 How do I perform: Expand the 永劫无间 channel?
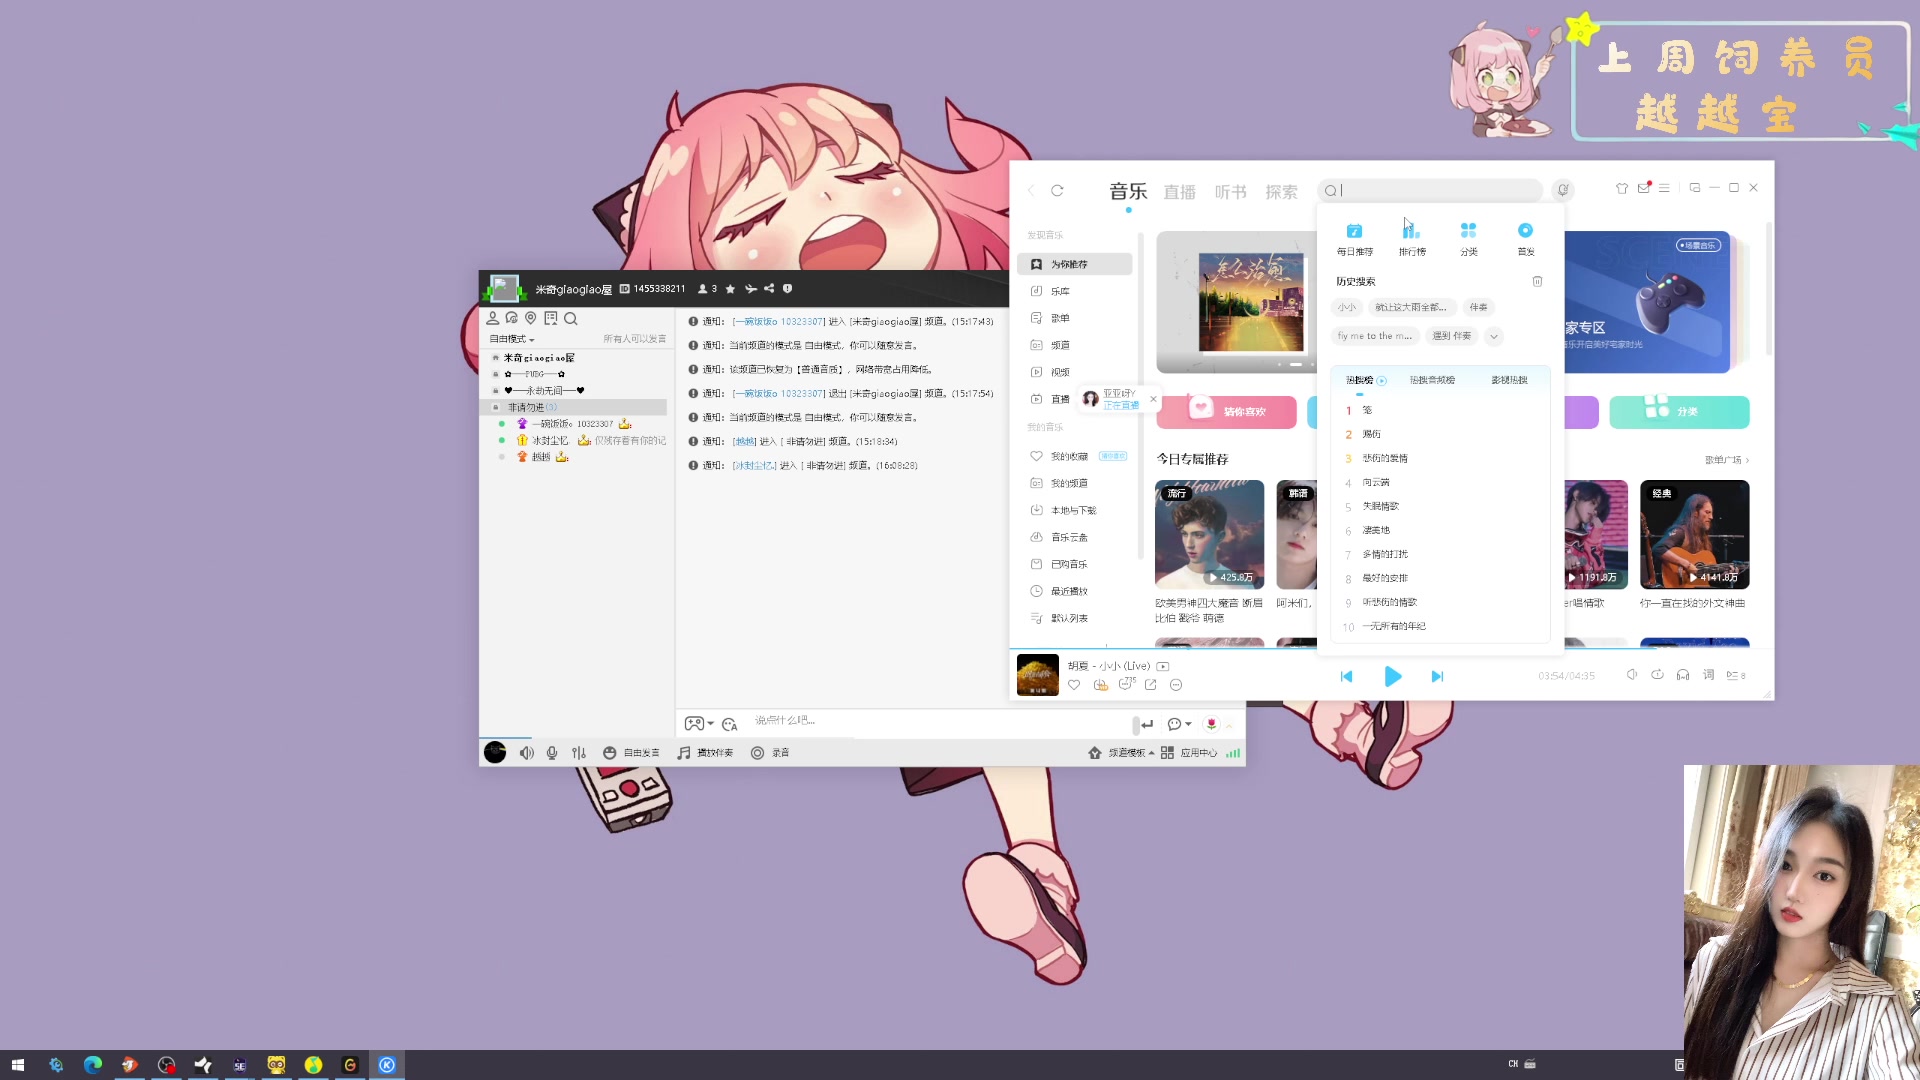[x=495, y=391]
